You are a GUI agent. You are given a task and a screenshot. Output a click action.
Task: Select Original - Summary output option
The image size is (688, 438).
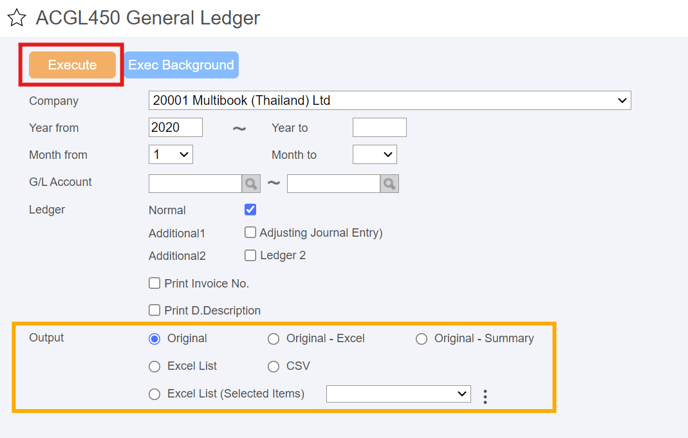click(x=421, y=339)
